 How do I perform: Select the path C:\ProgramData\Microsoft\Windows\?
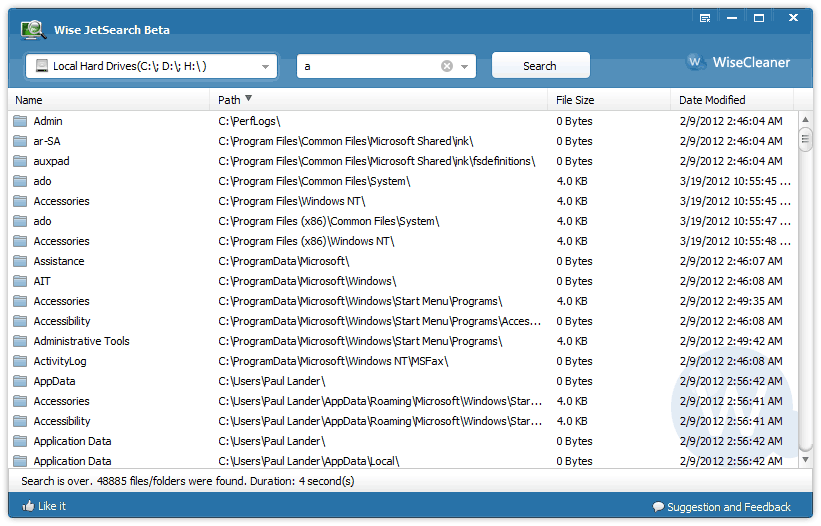point(307,281)
